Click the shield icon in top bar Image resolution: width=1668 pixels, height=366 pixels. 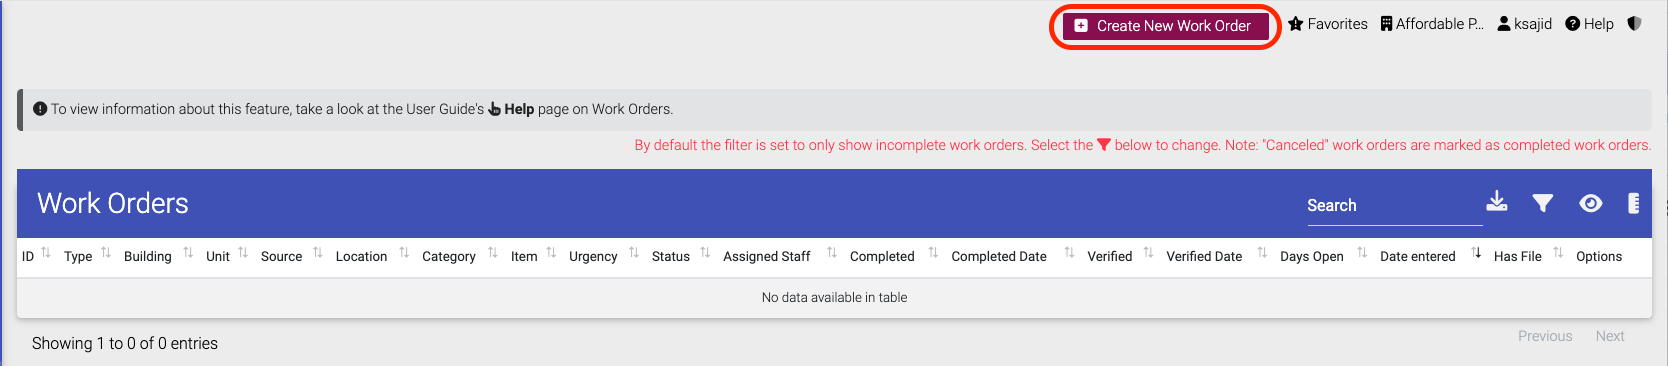(x=1634, y=23)
